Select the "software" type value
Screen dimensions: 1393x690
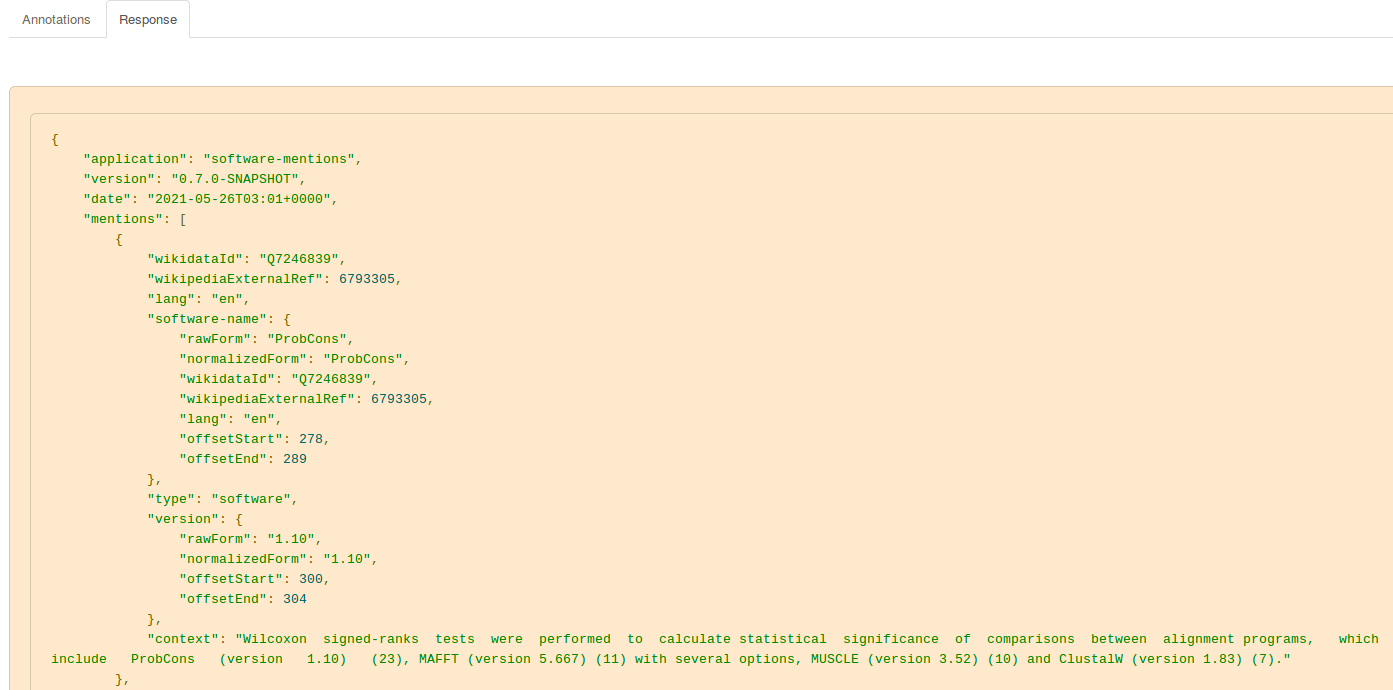click(x=251, y=499)
